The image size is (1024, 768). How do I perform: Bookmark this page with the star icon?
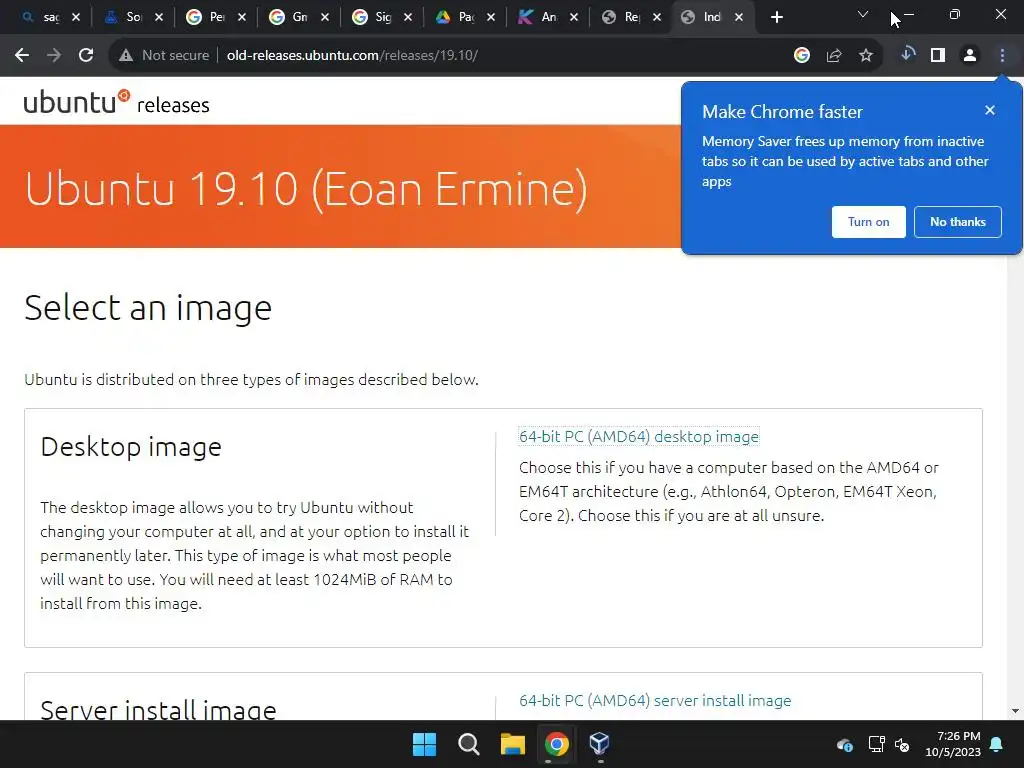(866, 56)
